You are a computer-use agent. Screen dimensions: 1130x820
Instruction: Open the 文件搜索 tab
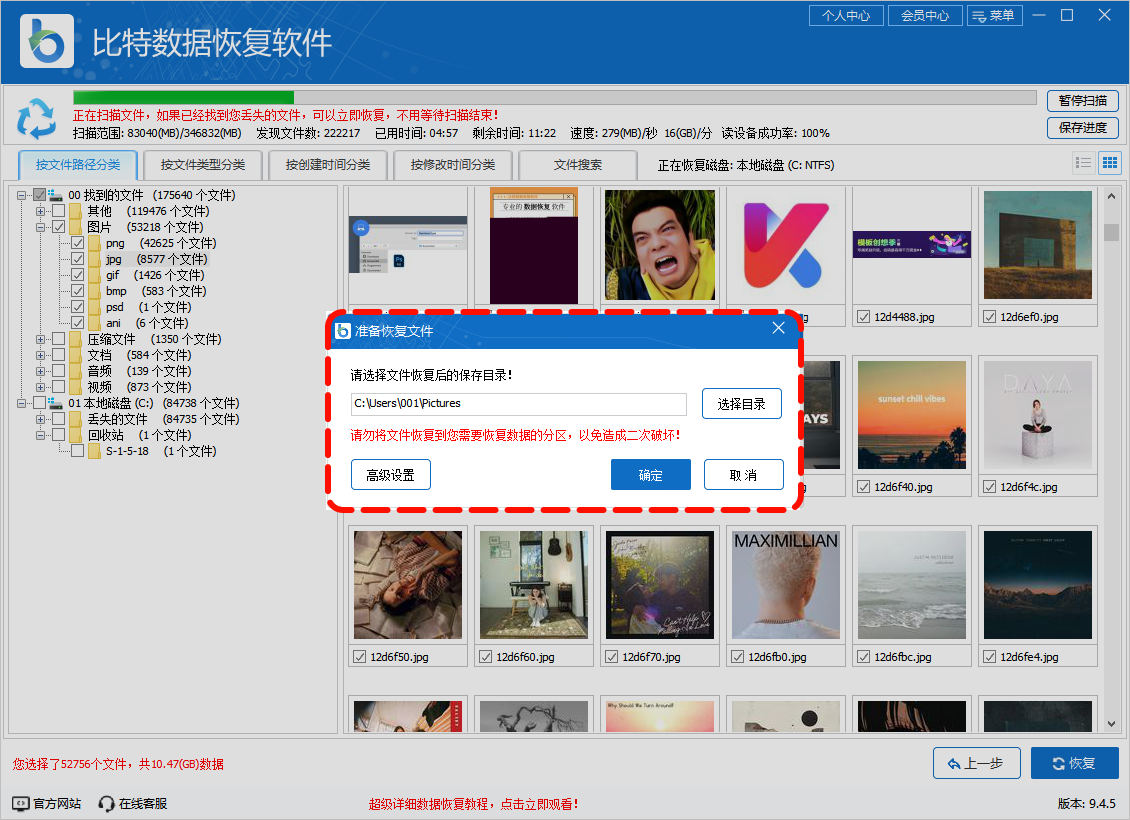577,164
